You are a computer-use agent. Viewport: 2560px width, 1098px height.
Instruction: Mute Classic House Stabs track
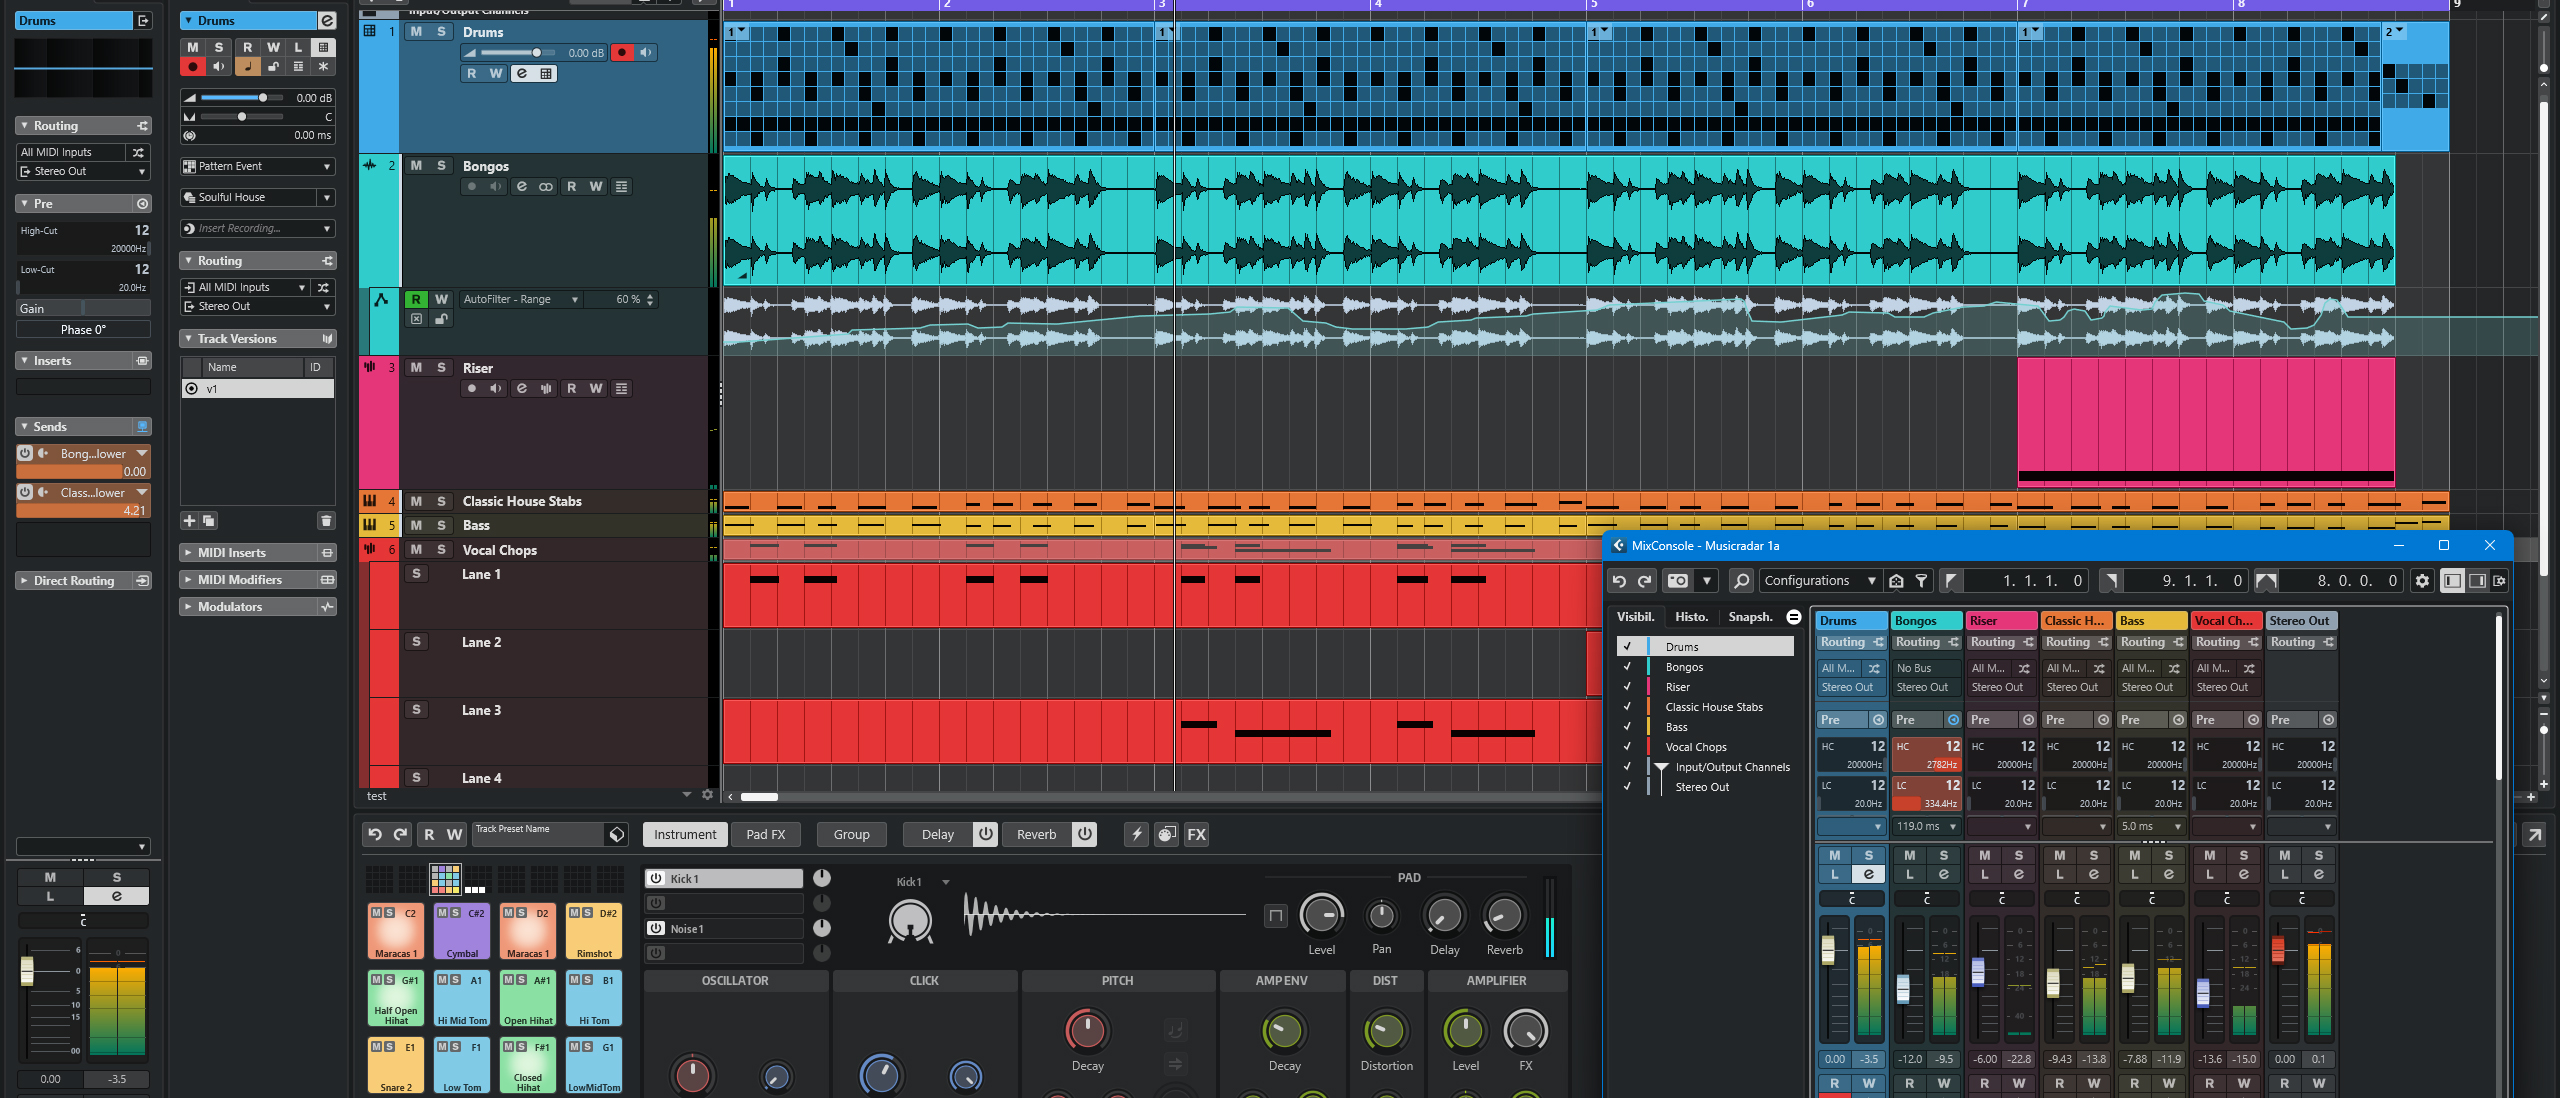(x=416, y=501)
